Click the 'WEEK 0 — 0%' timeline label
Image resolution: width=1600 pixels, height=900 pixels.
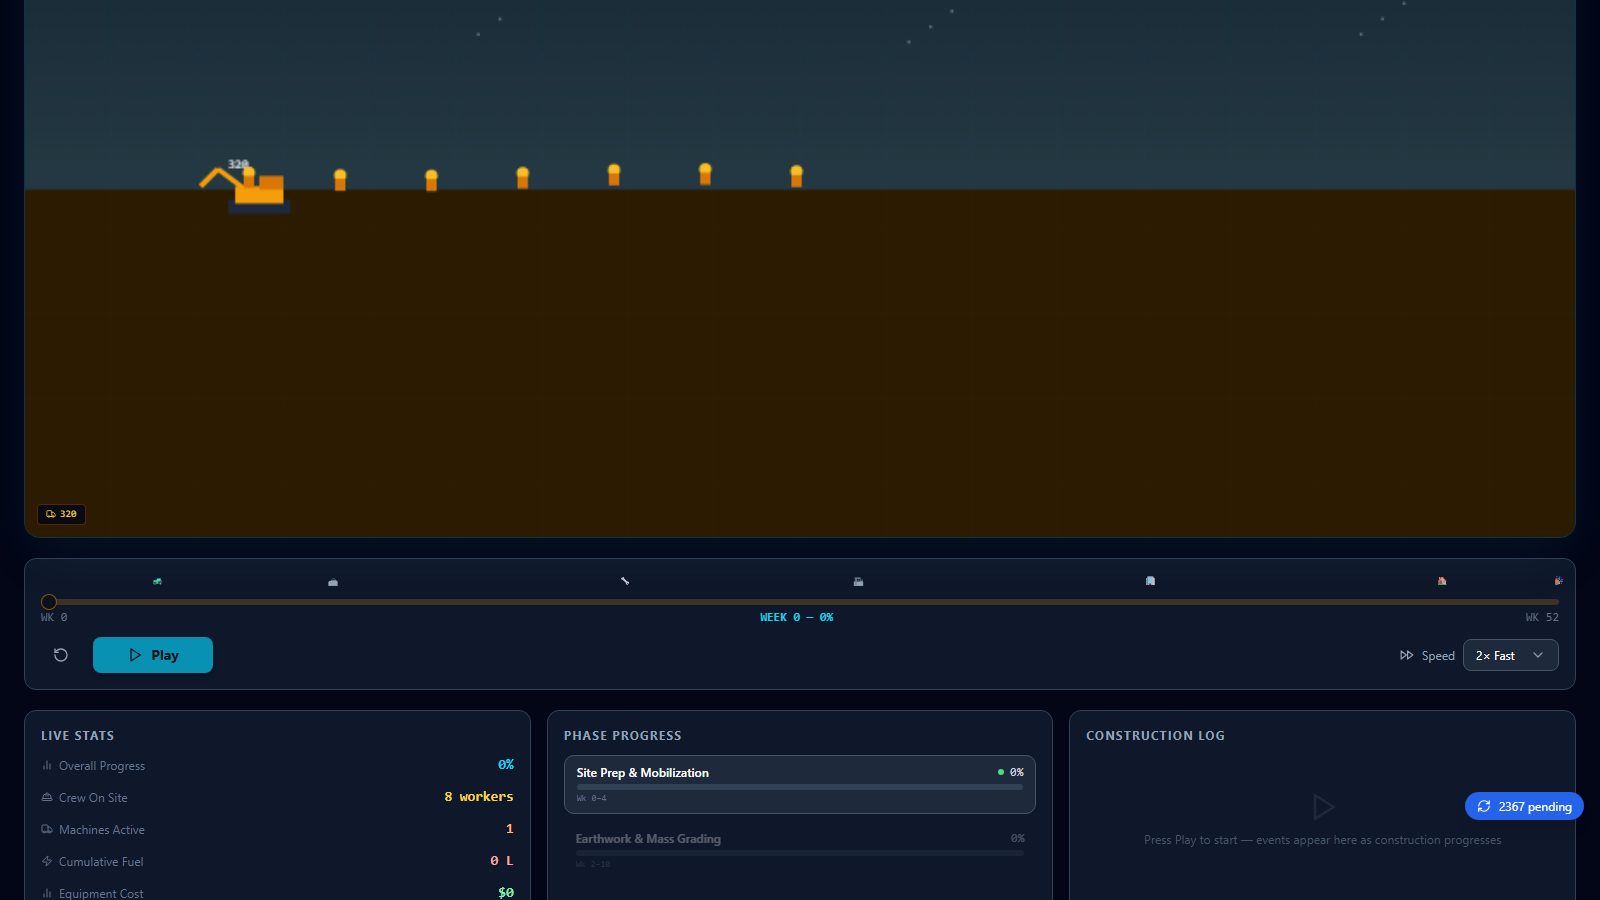(796, 617)
